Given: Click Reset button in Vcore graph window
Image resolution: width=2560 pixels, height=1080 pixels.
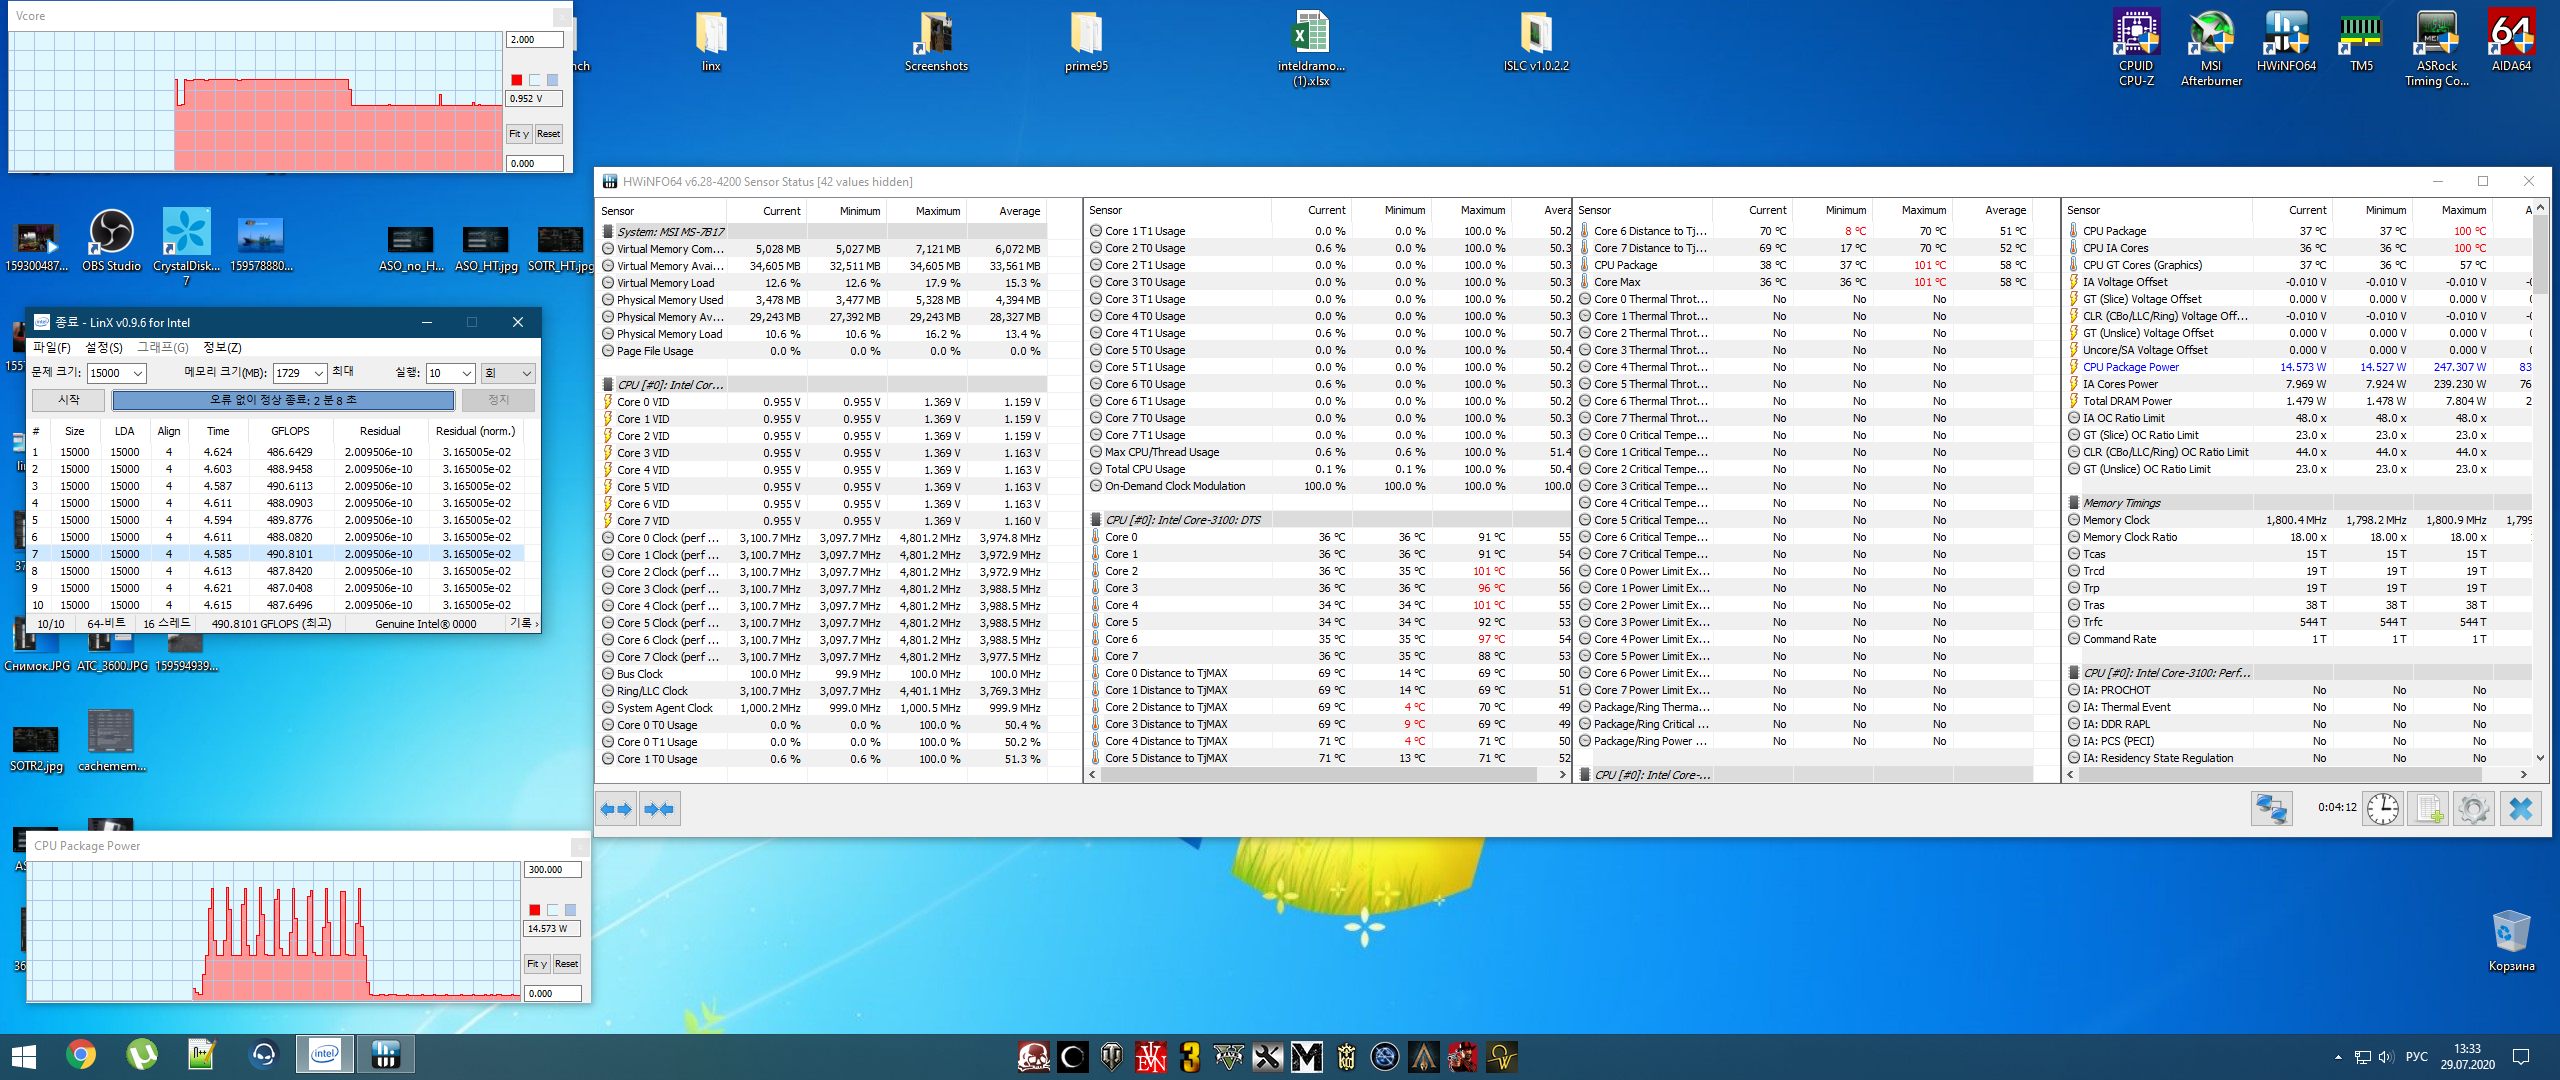Looking at the screenshot, I should [549, 134].
